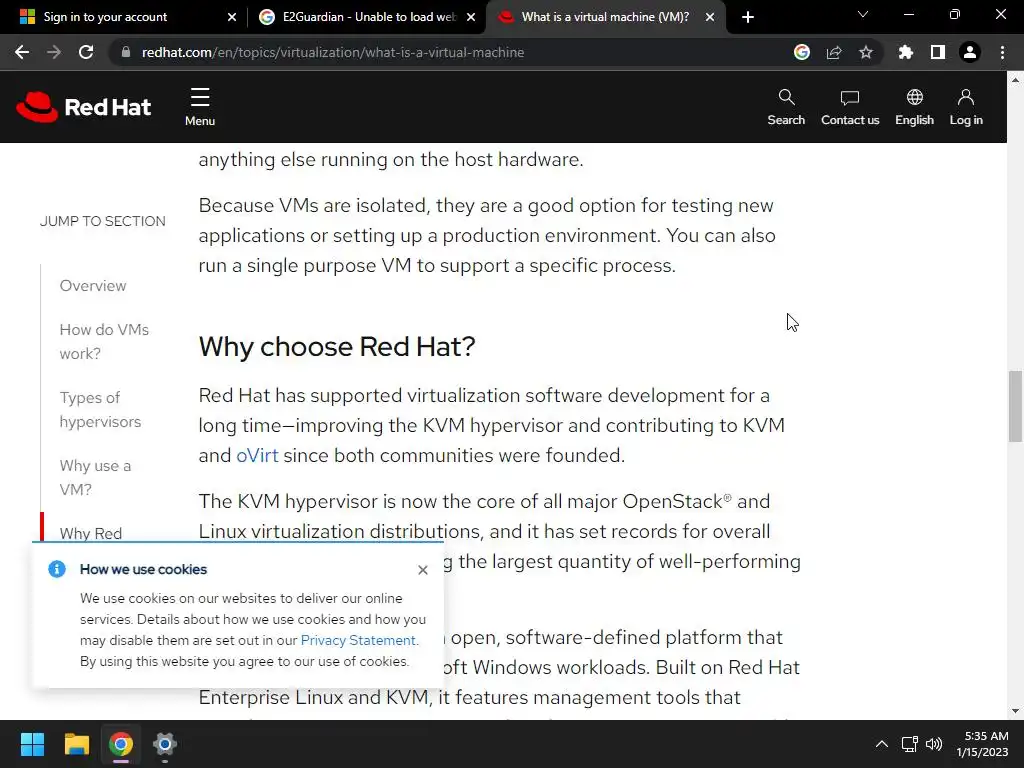Open volume control tray icon
Screen dimensions: 1024x768
point(934,744)
